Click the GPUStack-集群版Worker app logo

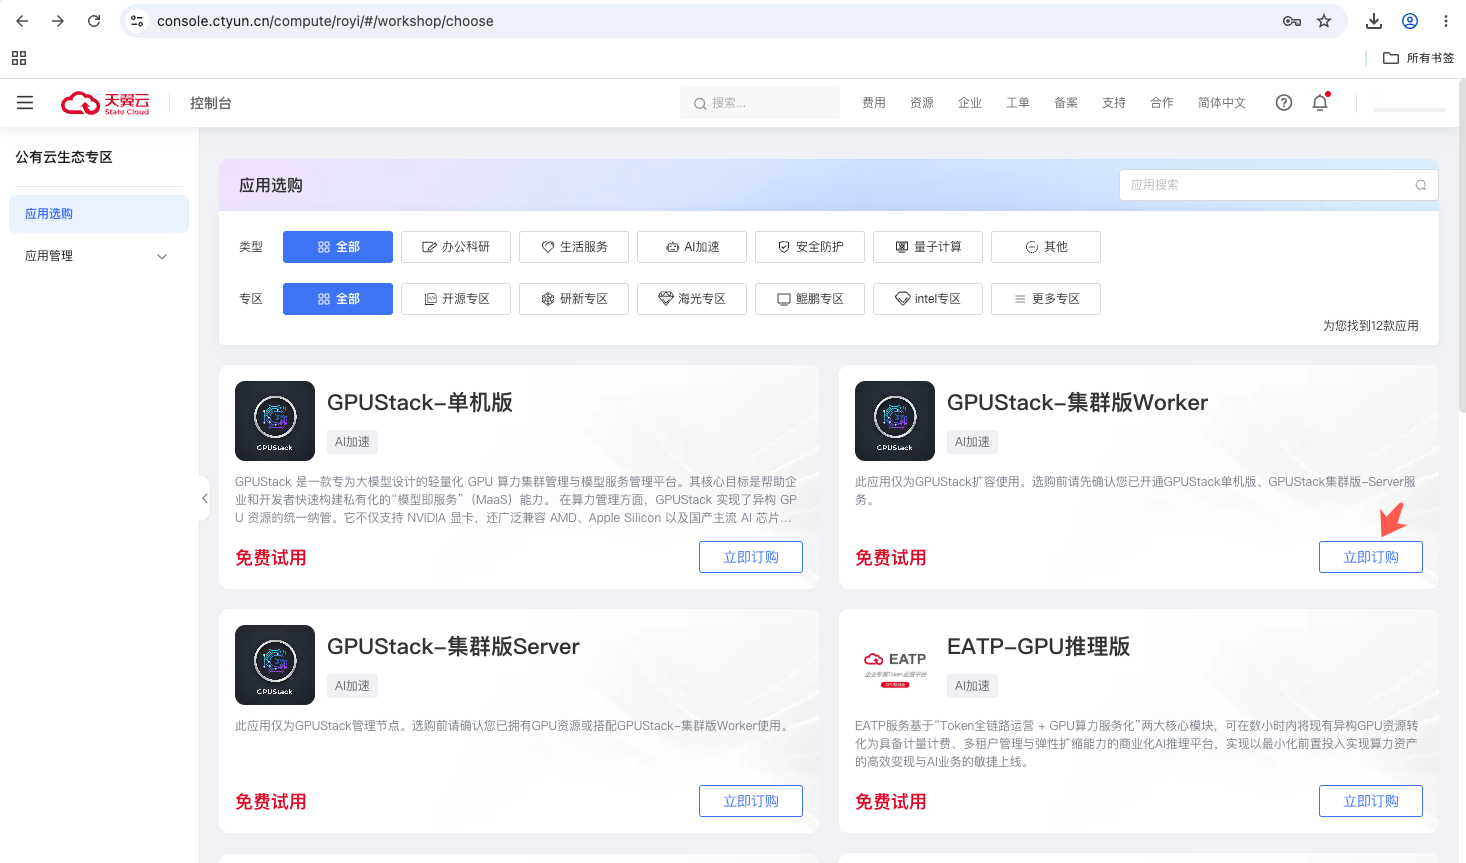895,421
